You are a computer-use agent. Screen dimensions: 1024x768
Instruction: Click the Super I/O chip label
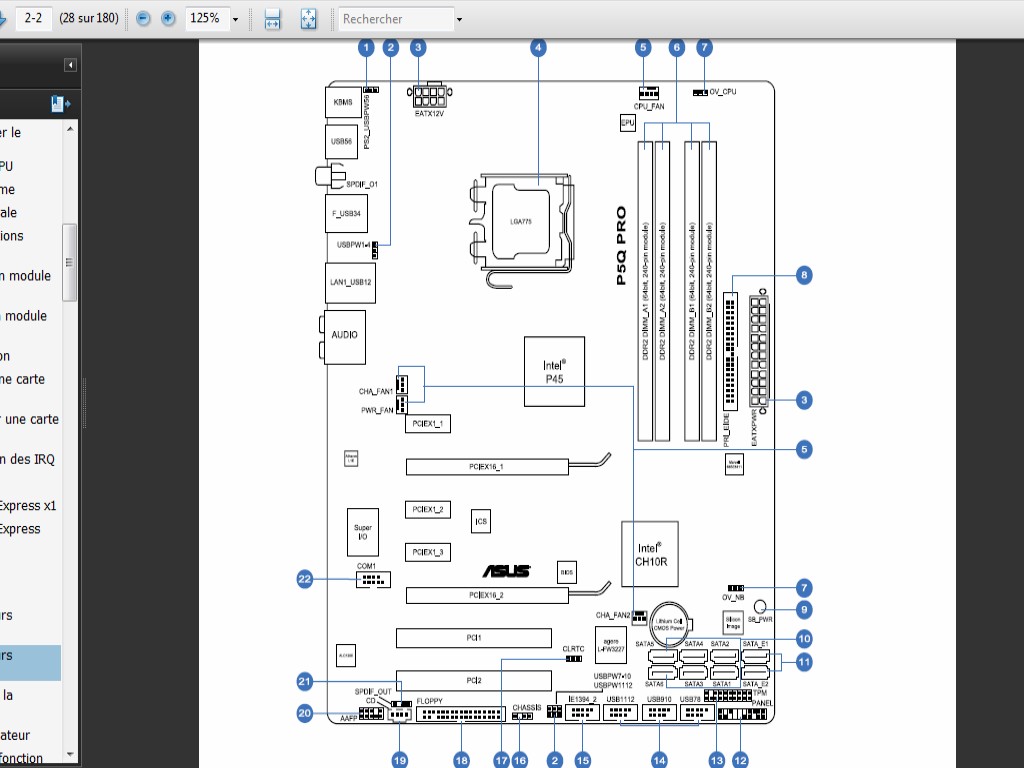pos(363,532)
